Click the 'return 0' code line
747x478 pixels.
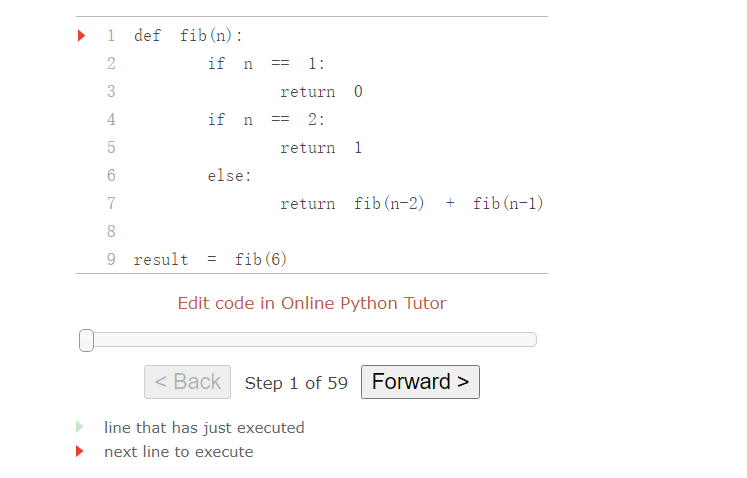coord(322,92)
